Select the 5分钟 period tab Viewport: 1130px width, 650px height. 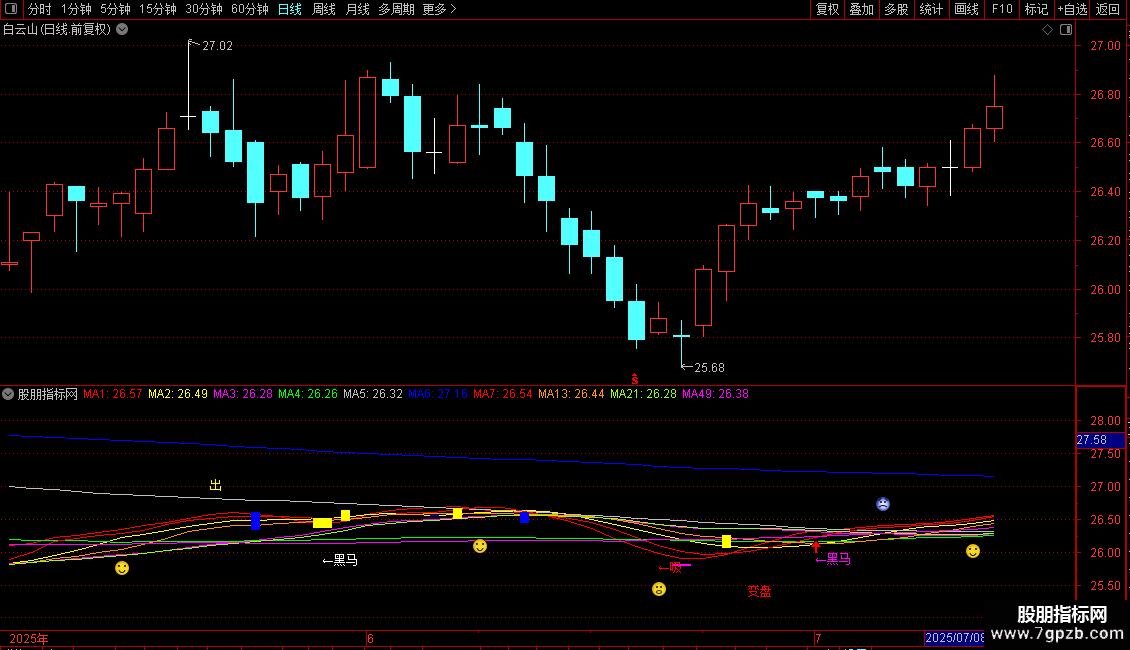[115, 9]
